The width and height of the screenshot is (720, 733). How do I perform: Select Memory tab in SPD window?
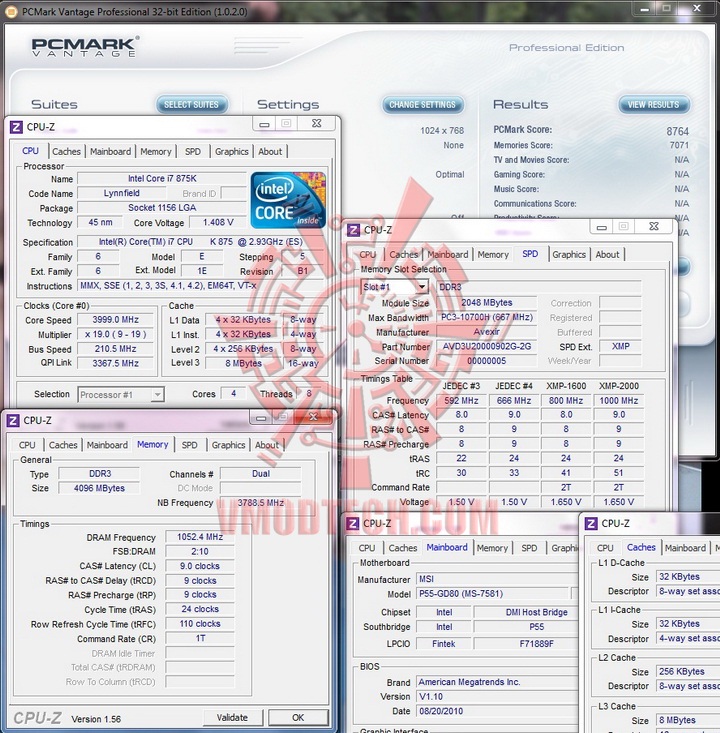point(493,255)
